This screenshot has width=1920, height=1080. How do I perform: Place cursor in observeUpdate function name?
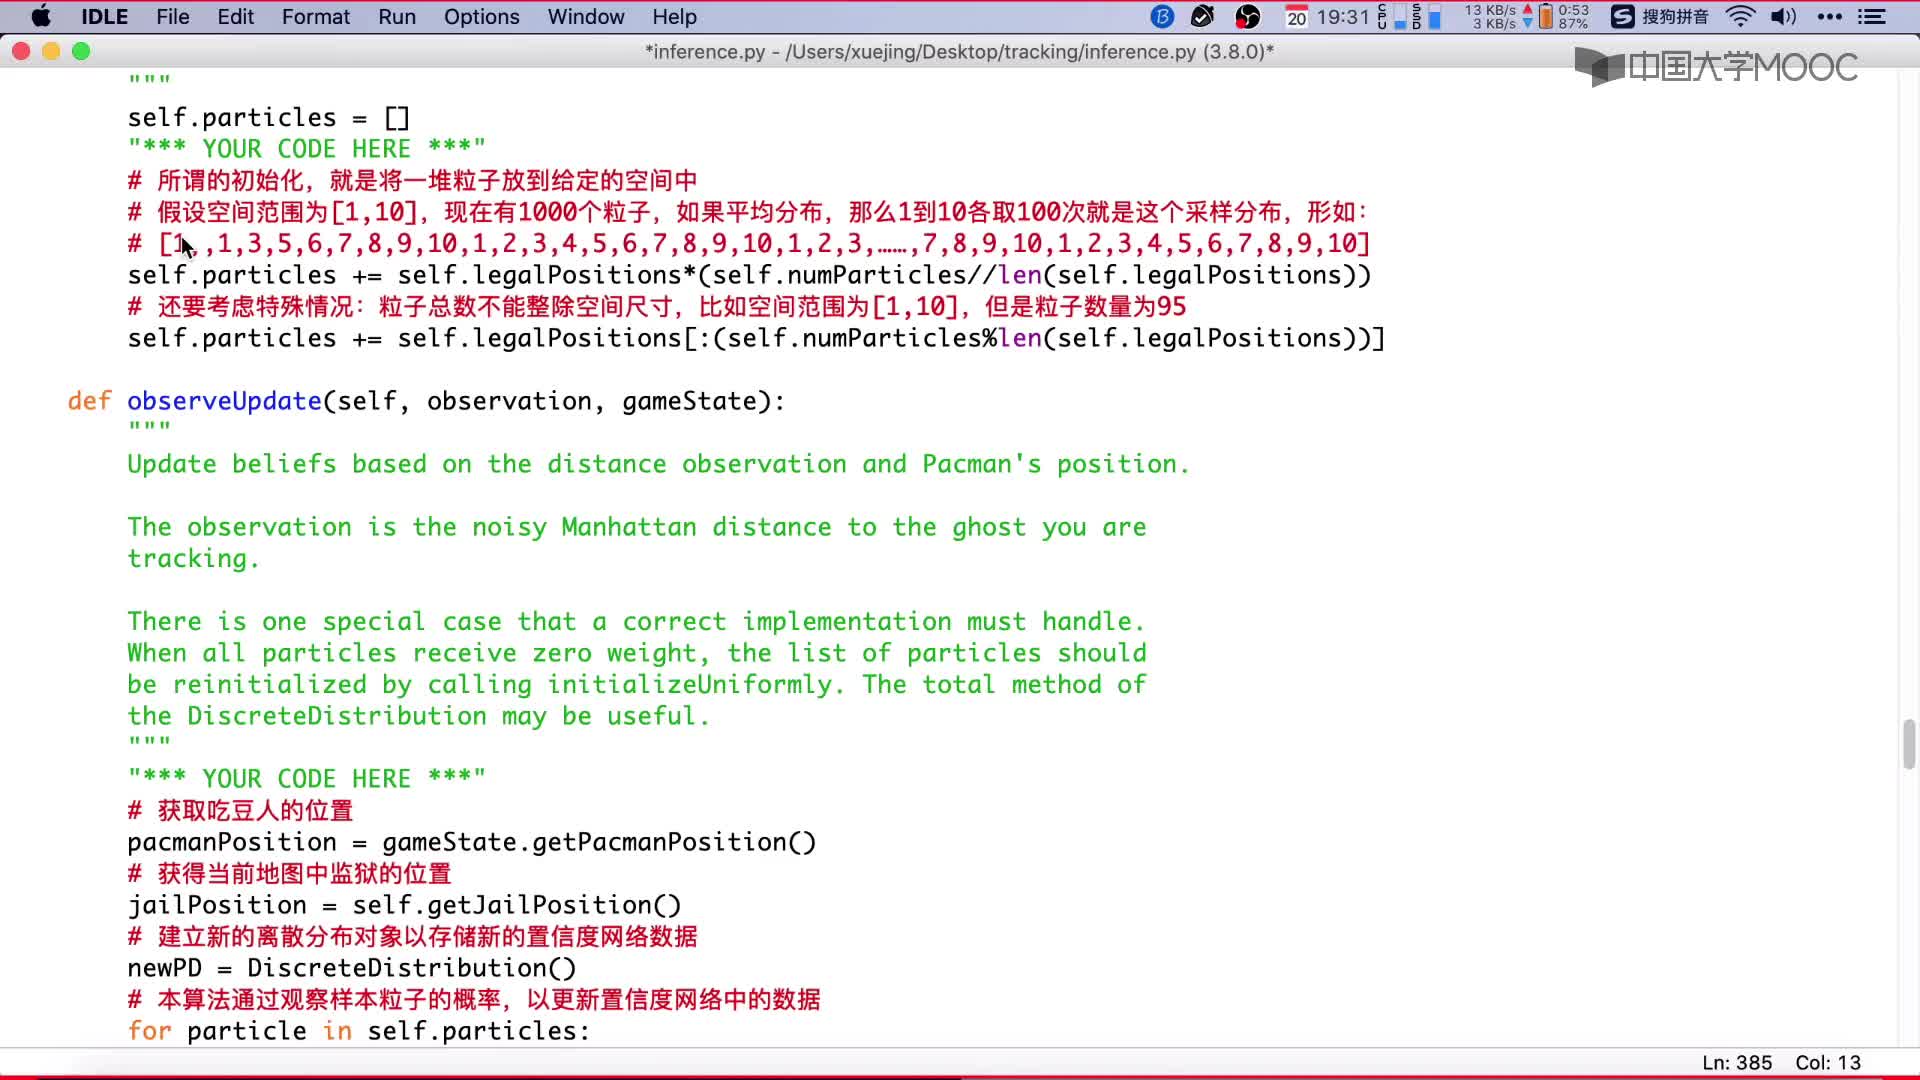[x=224, y=401]
